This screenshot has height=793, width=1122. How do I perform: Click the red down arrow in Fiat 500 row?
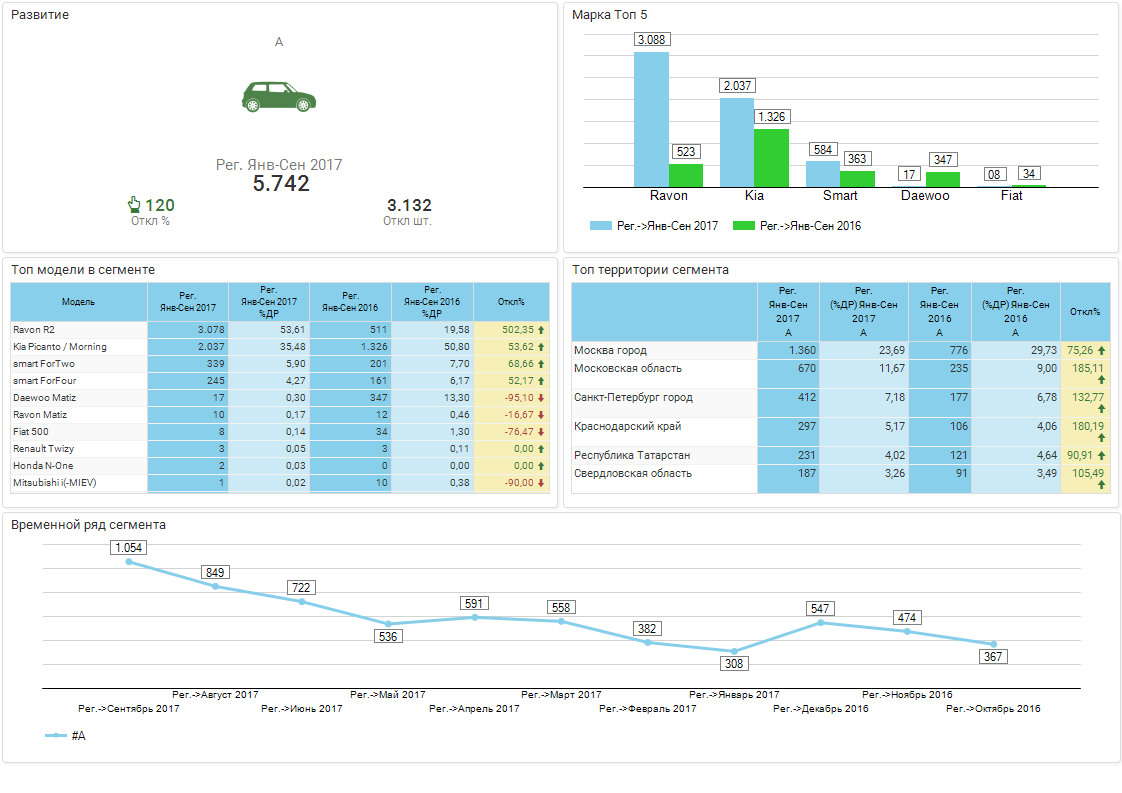[x=541, y=432]
